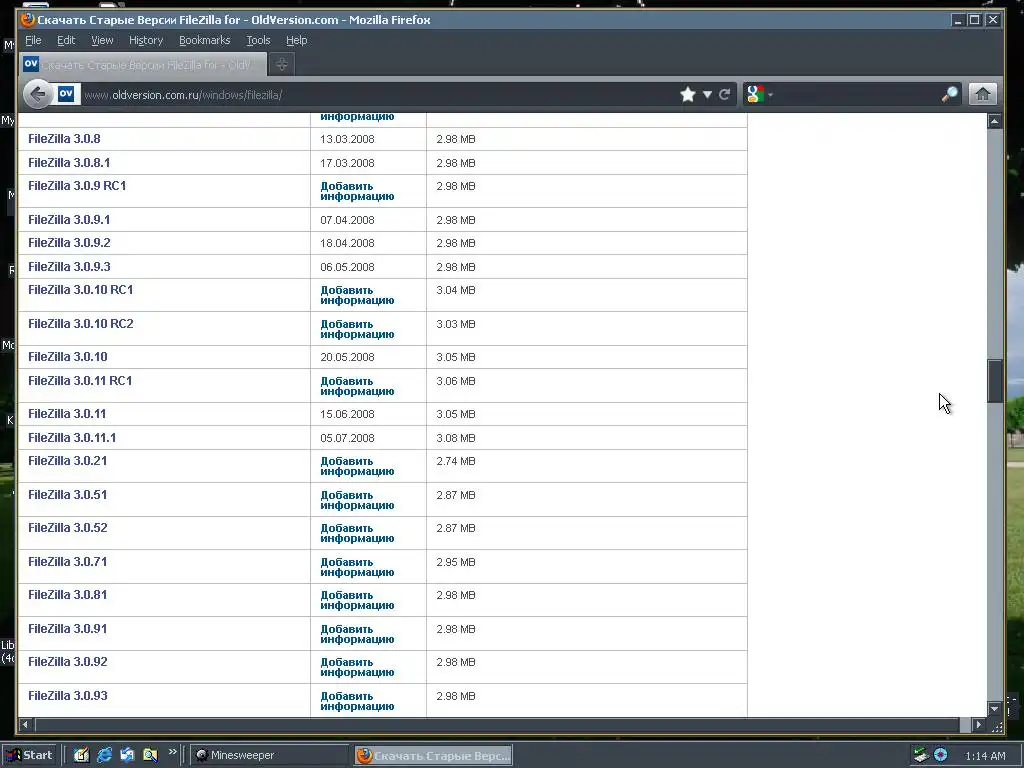The height and width of the screenshot is (768, 1024).
Task: Switch to the Minesweeper taskbar button
Action: tap(269, 755)
